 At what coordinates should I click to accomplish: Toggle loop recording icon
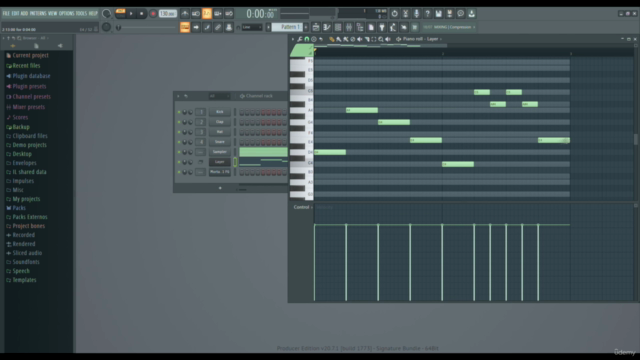coord(229,13)
